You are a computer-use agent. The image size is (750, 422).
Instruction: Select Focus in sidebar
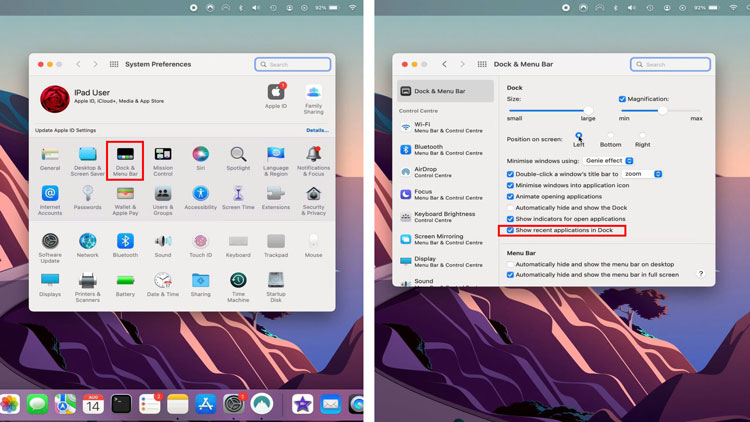tap(445, 194)
